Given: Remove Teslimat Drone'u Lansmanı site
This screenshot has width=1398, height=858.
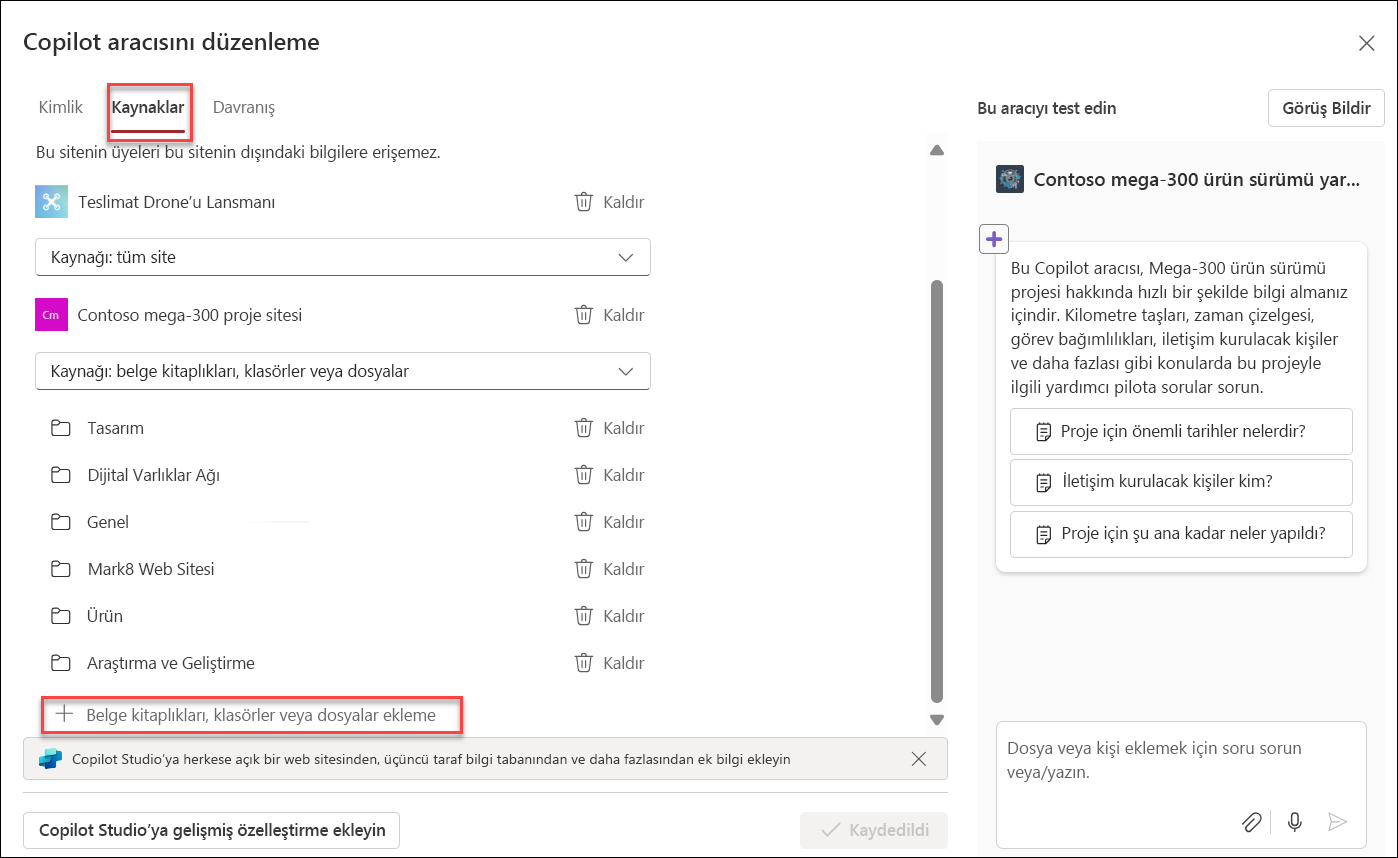Looking at the screenshot, I should point(609,202).
